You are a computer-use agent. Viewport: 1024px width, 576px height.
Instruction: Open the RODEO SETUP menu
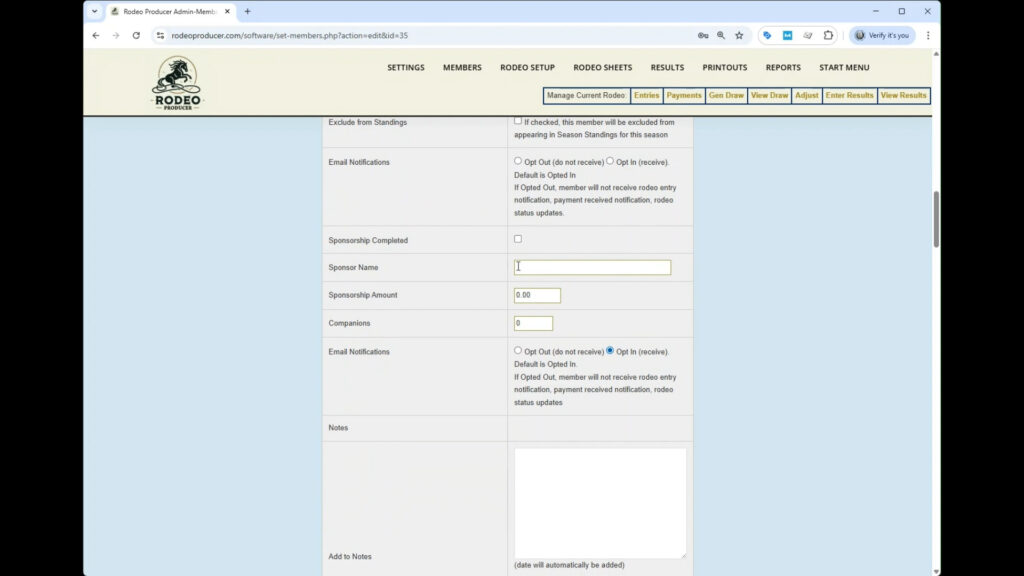(x=527, y=68)
